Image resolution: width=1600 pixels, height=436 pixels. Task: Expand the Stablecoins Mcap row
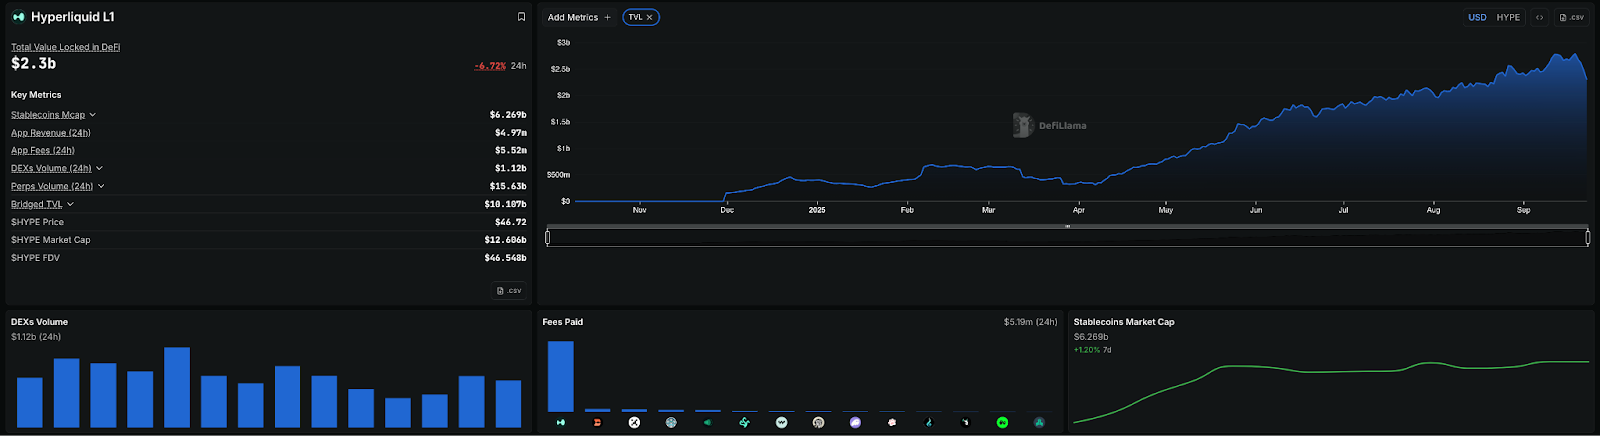tap(92, 115)
